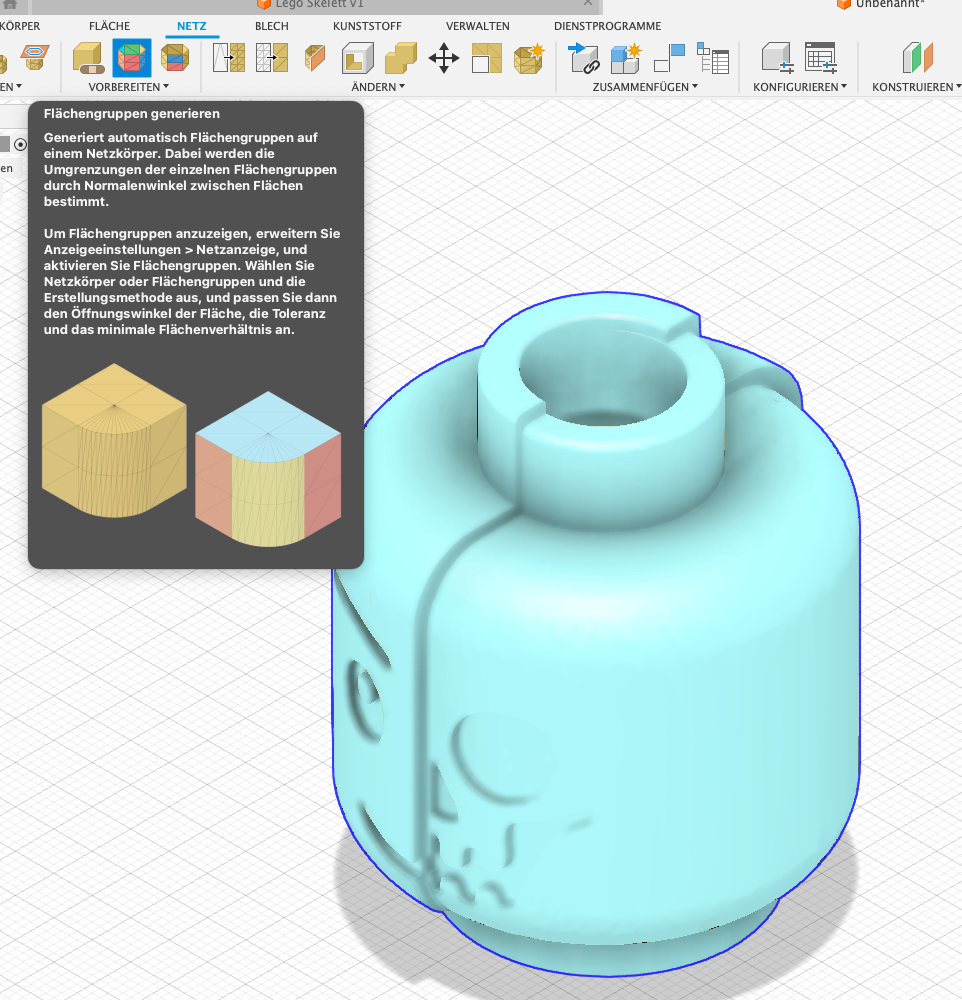Click the Move/Copy four-arrow icon
The image size is (962, 1000).
(443, 58)
